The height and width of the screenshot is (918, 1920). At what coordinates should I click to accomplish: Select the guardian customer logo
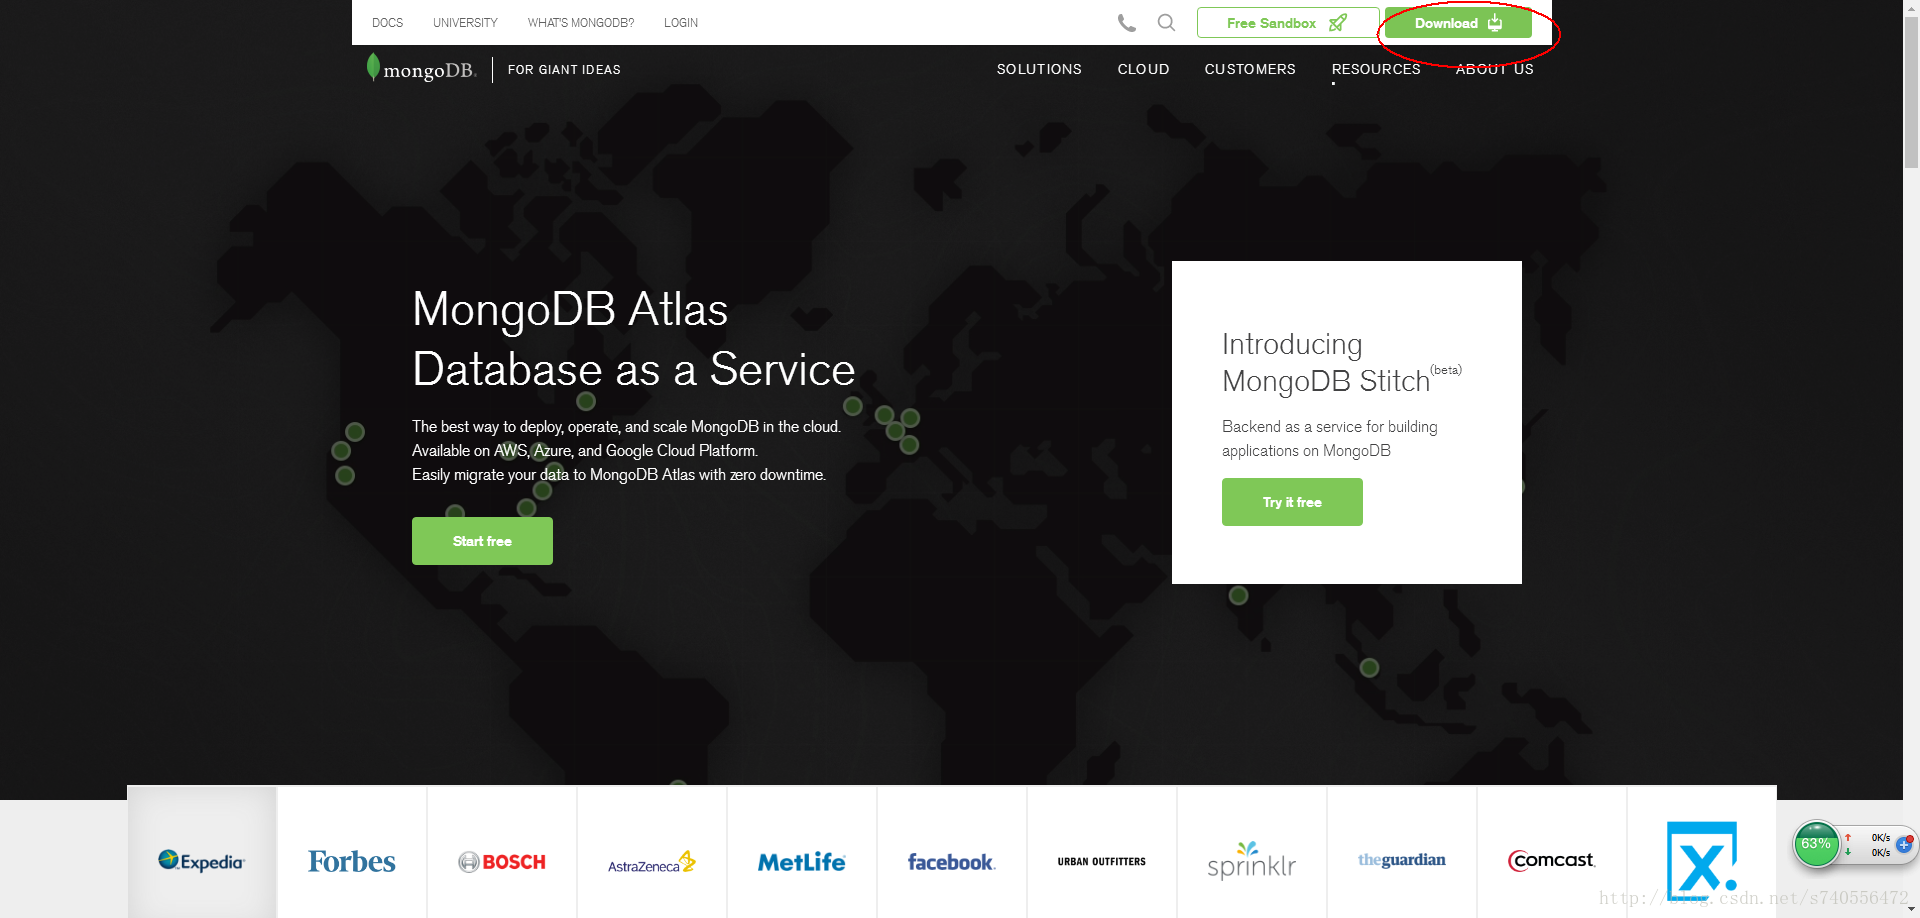click(x=1402, y=860)
